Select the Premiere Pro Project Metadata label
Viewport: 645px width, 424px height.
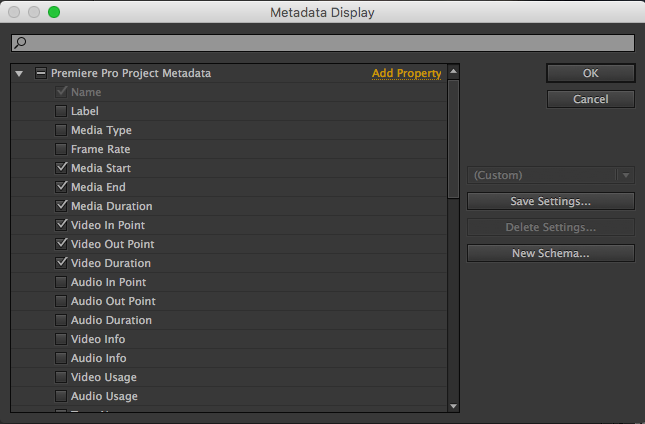coord(131,73)
